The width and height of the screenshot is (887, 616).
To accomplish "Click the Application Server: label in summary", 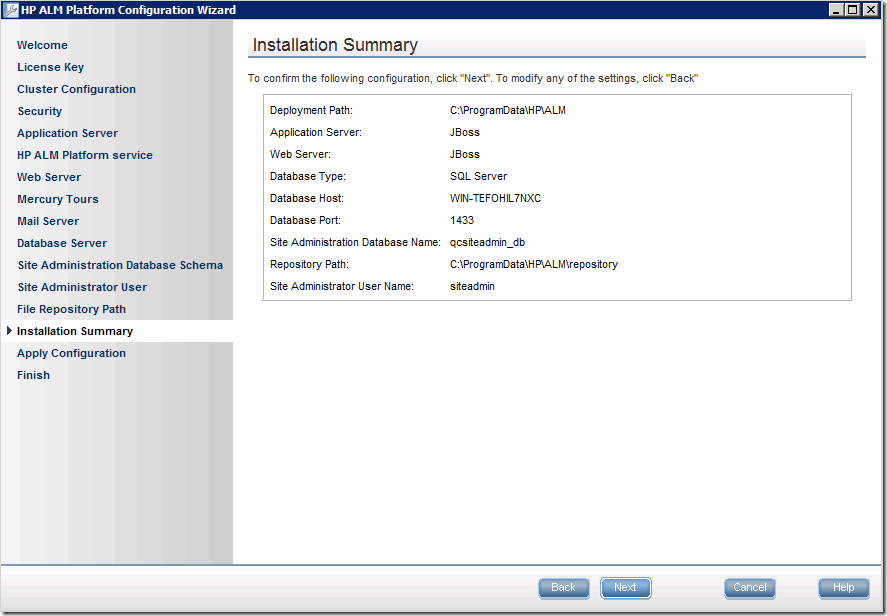I will pos(316,133).
